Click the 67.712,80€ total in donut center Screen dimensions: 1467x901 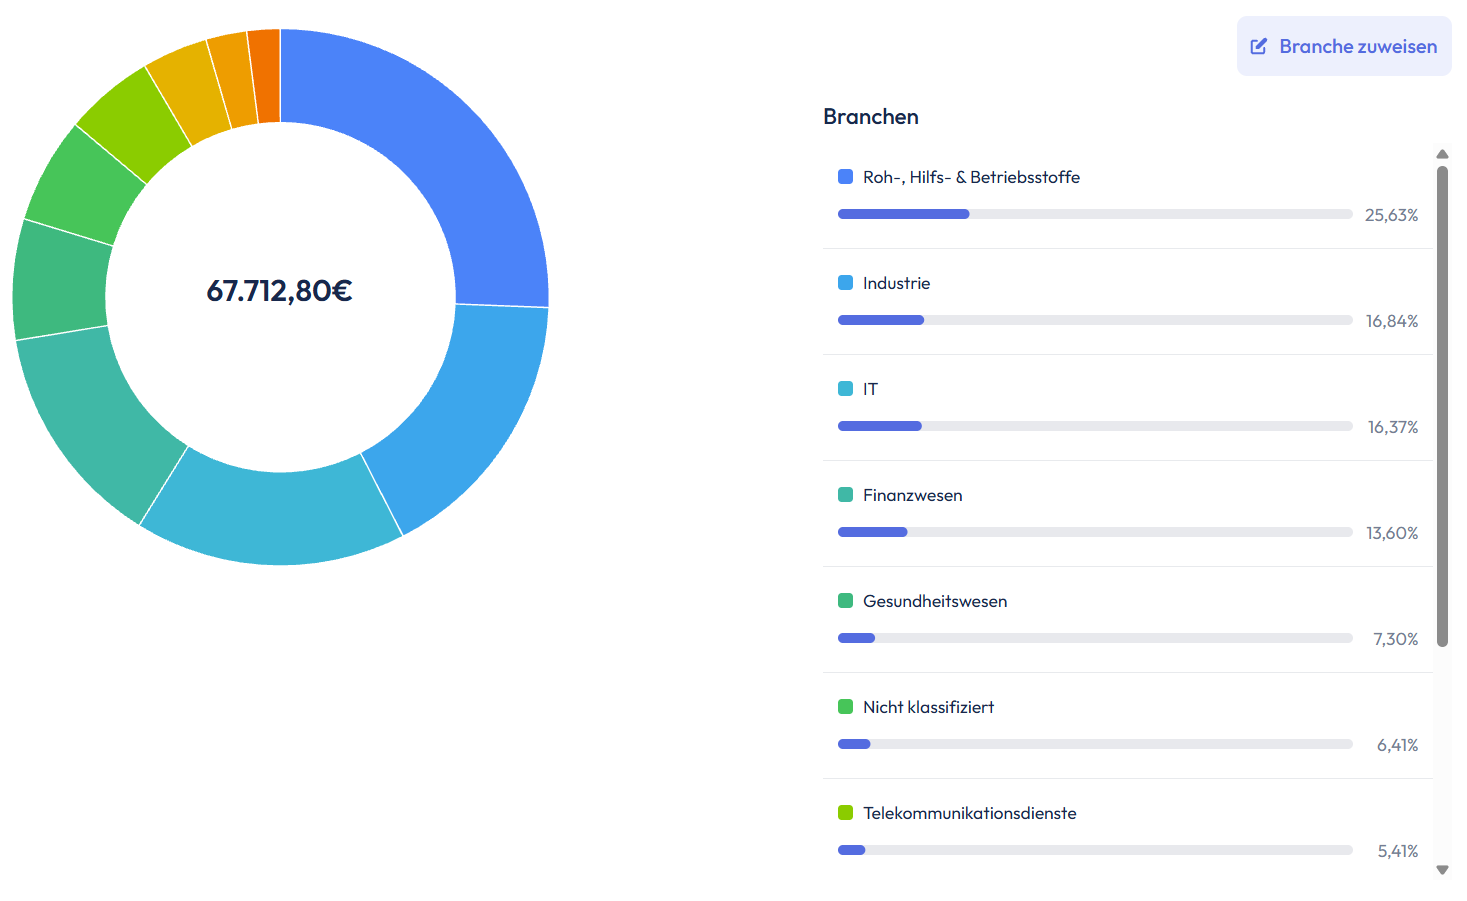279,291
